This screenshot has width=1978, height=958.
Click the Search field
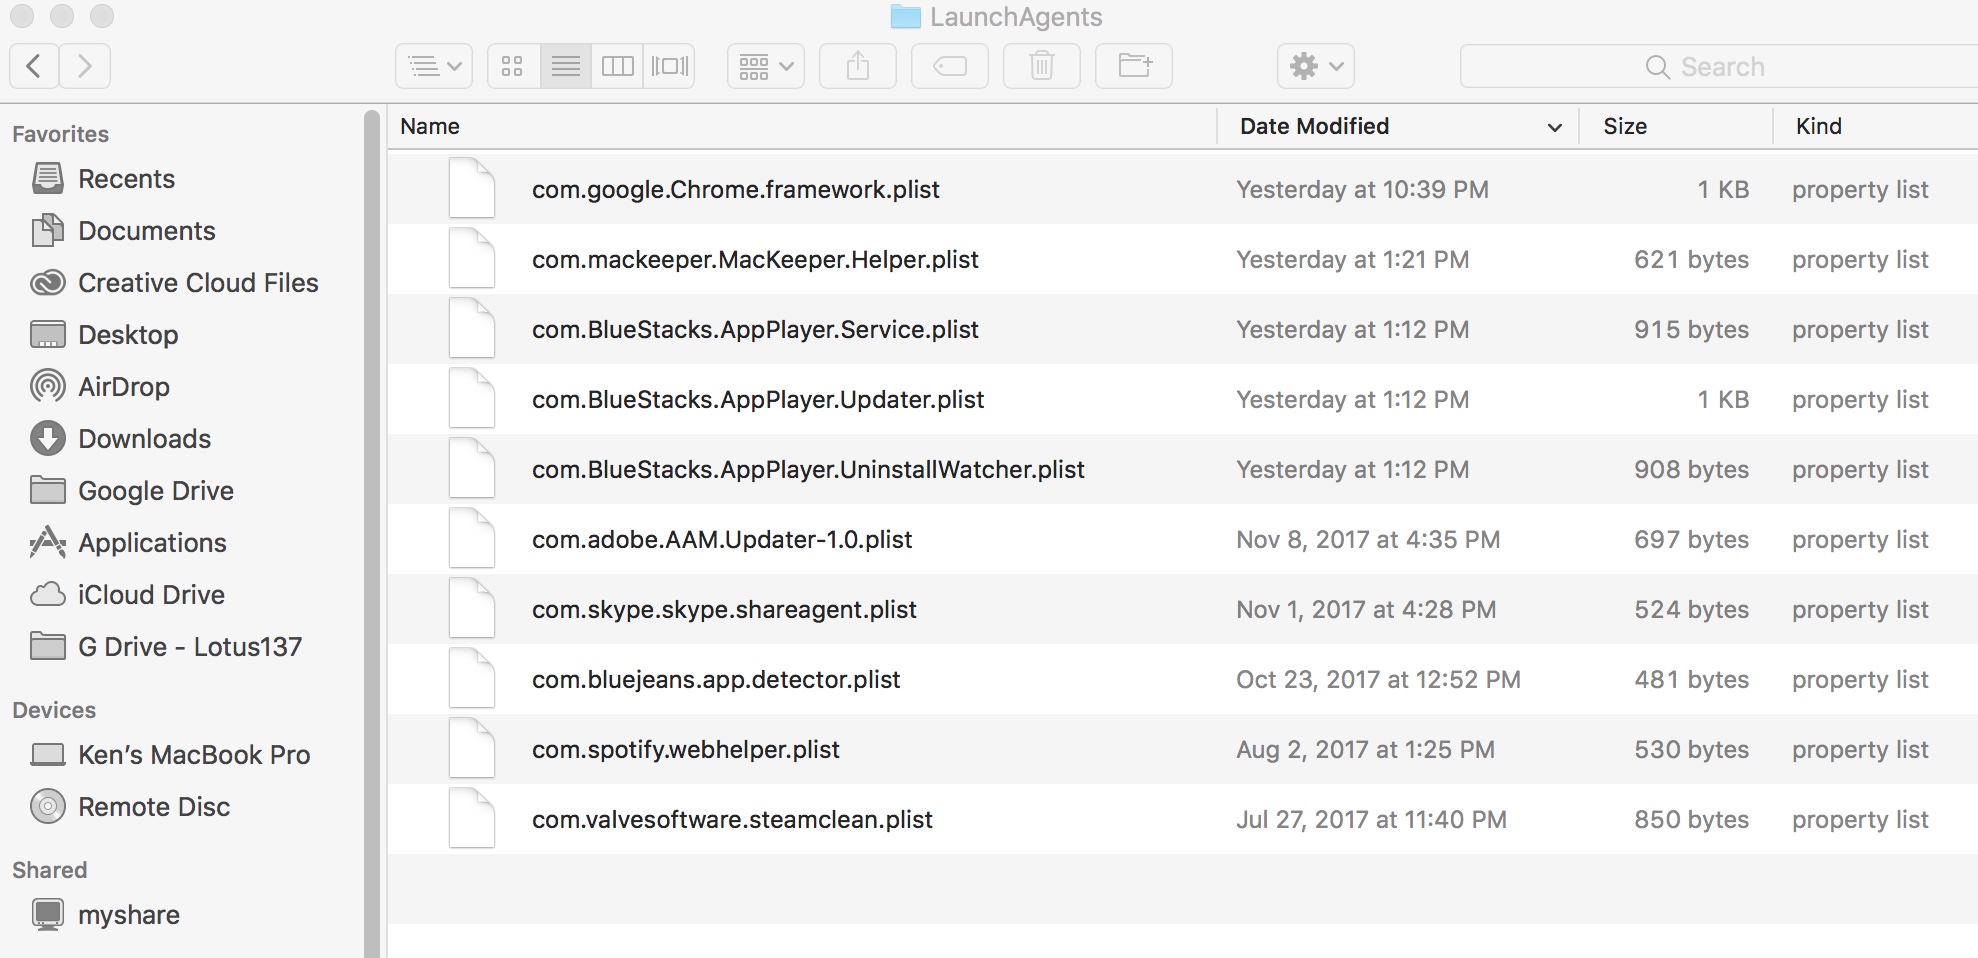[1719, 66]
